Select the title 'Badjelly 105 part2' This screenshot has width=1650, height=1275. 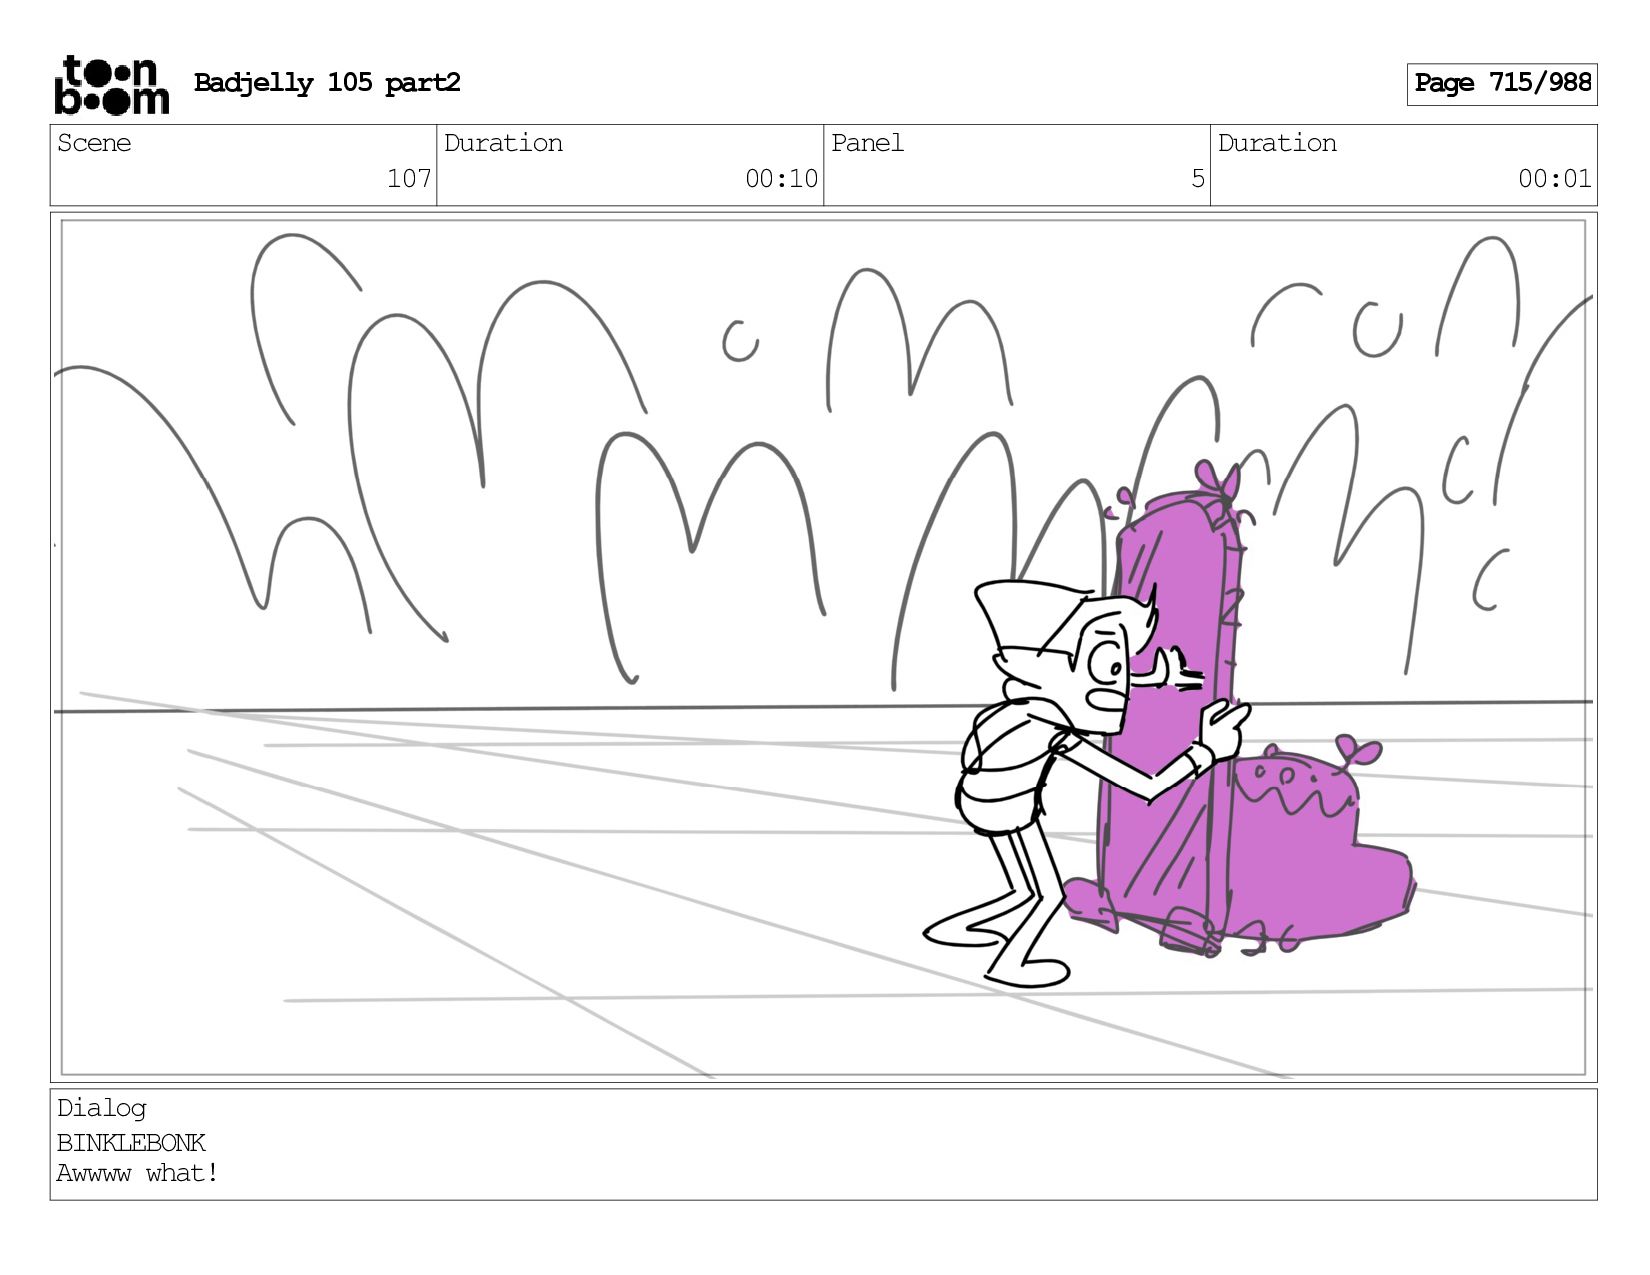coord(327,83)
